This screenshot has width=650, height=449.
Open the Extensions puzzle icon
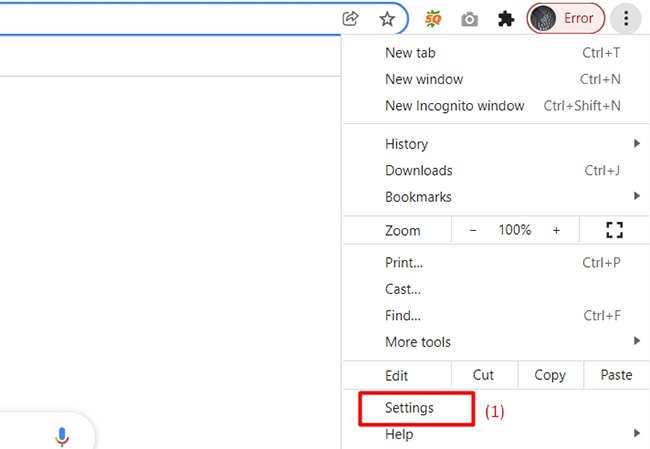click(x=506, y=18)
